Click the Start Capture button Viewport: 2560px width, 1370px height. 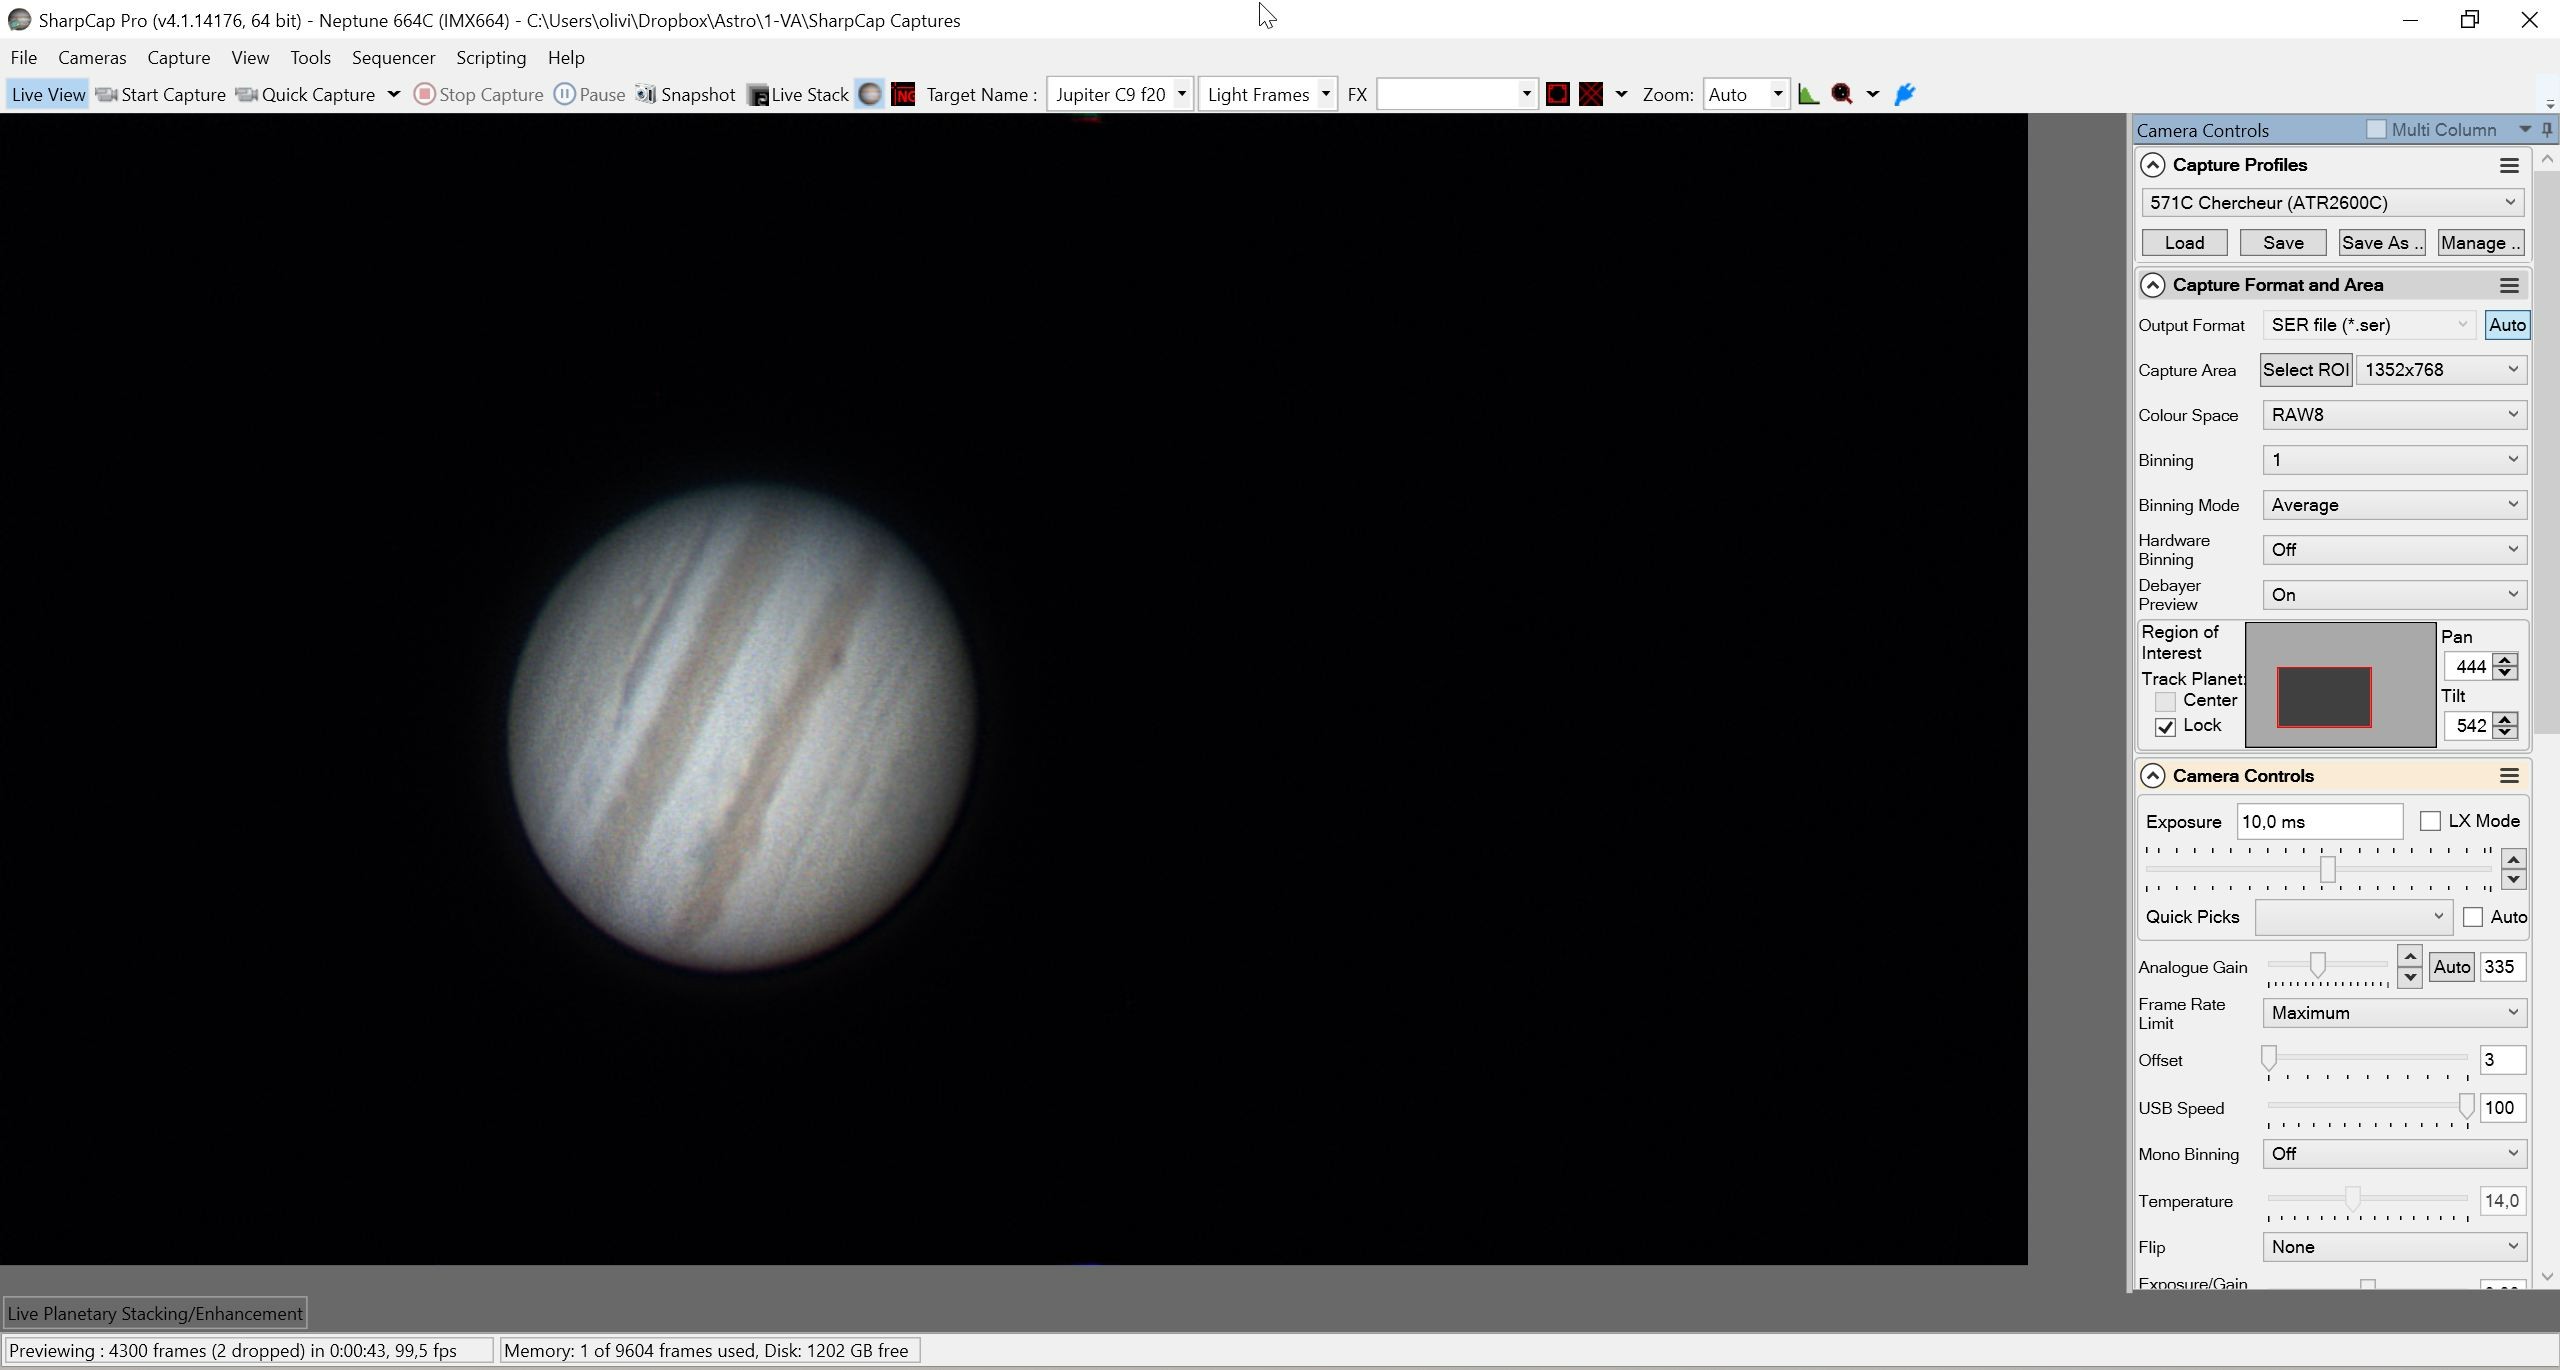pyautogui.click(x=161, y=94)
